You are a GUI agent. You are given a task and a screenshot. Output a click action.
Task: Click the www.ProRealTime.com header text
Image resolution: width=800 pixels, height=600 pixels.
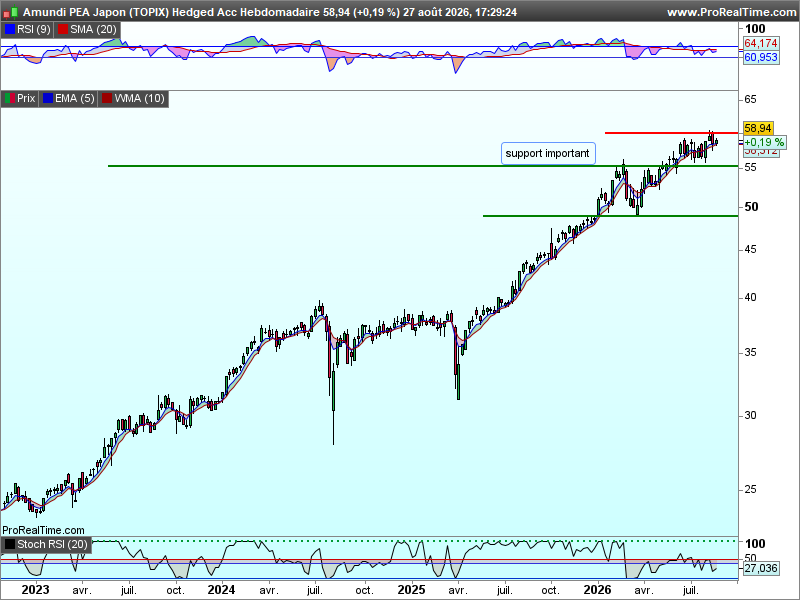click(x=733, y=12)
